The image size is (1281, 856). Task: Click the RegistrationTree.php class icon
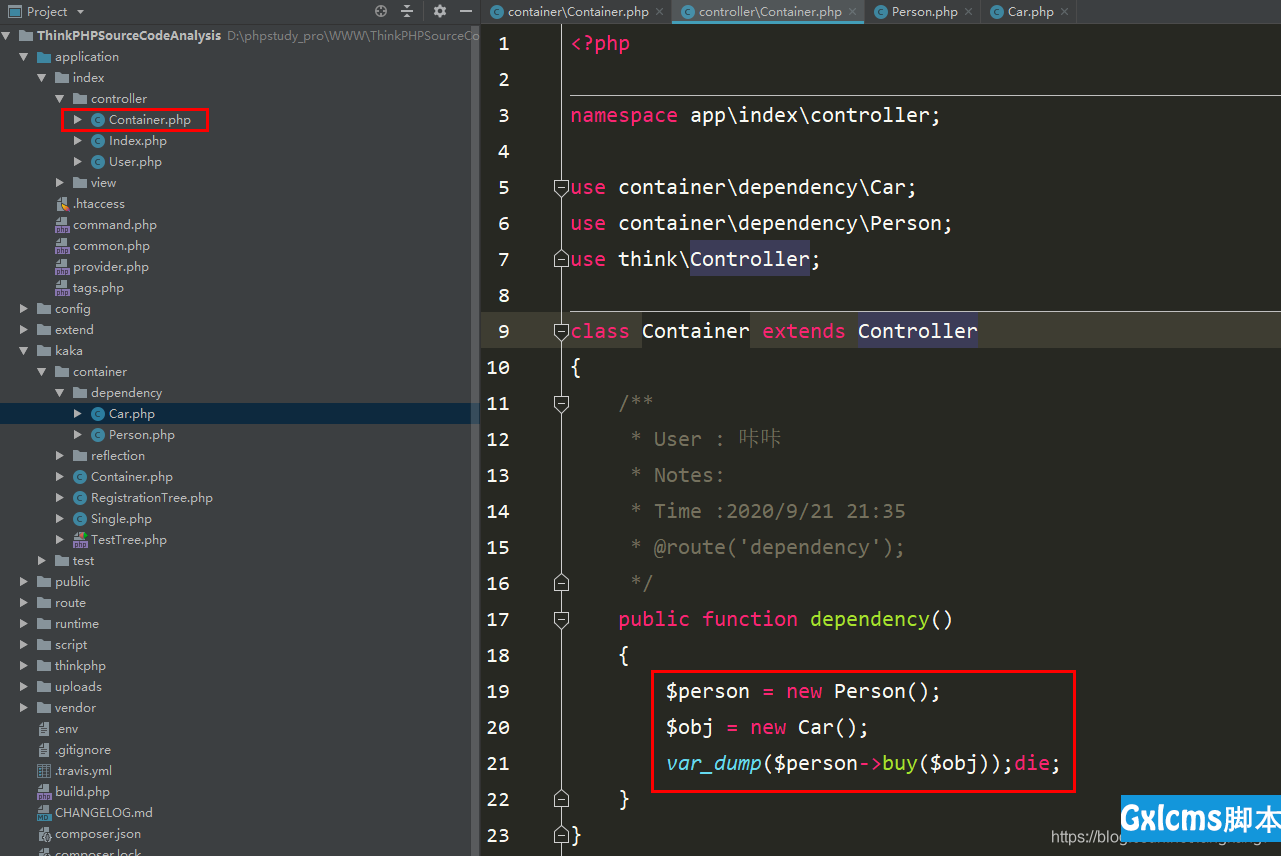point(80,498)
